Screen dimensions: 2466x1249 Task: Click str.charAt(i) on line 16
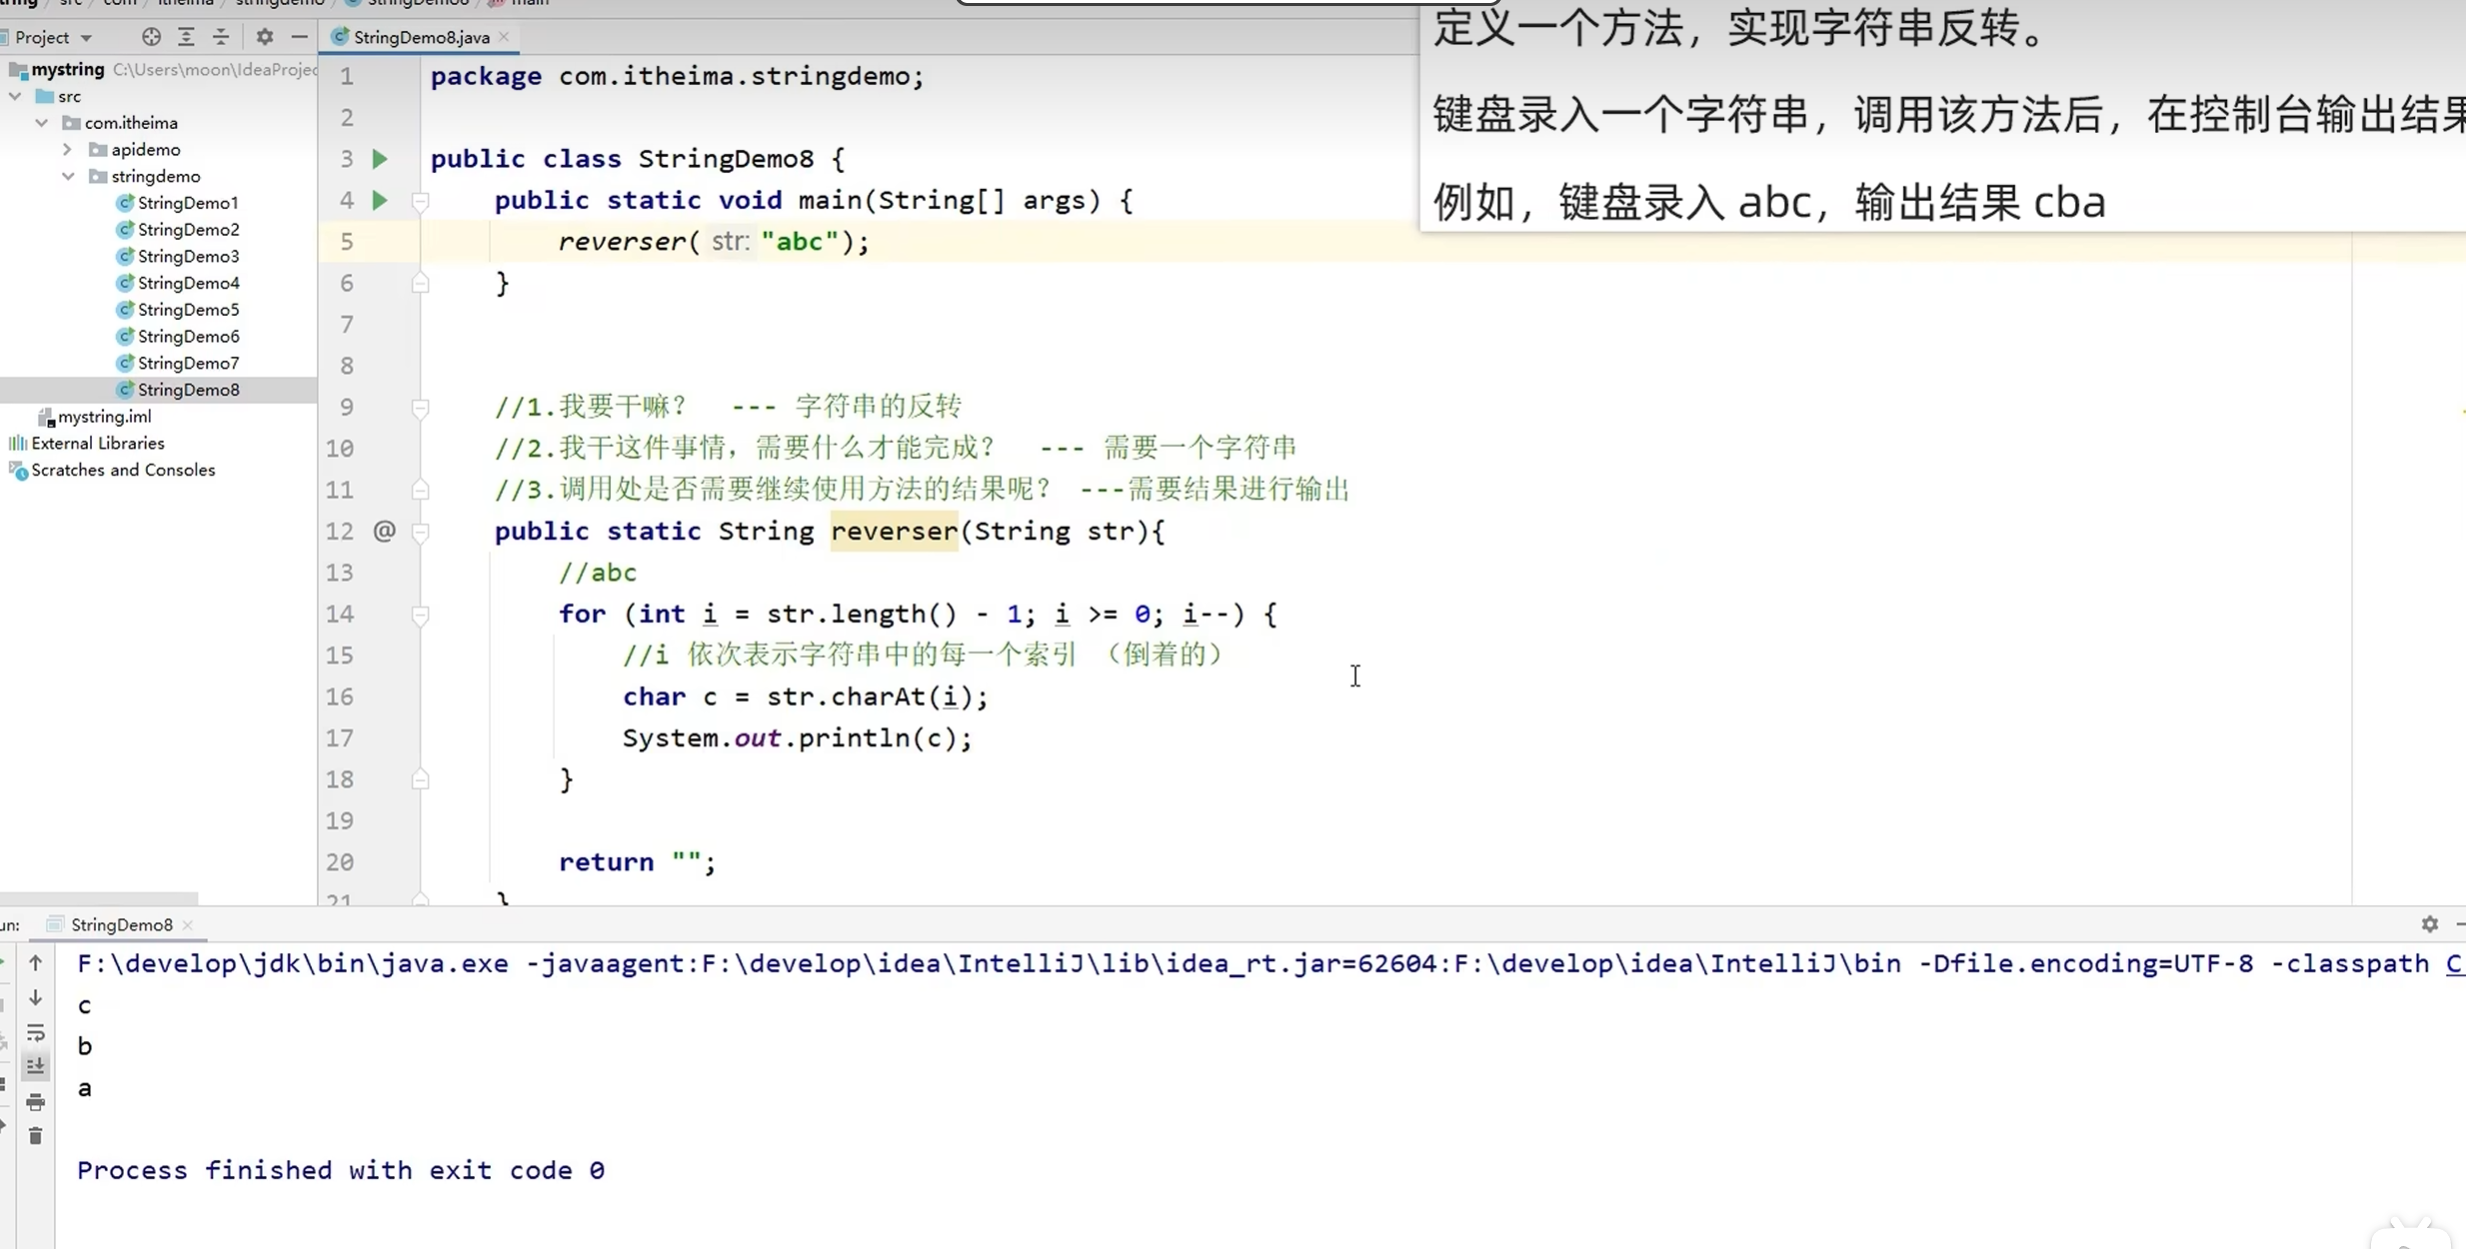click(x=868, y=697)
